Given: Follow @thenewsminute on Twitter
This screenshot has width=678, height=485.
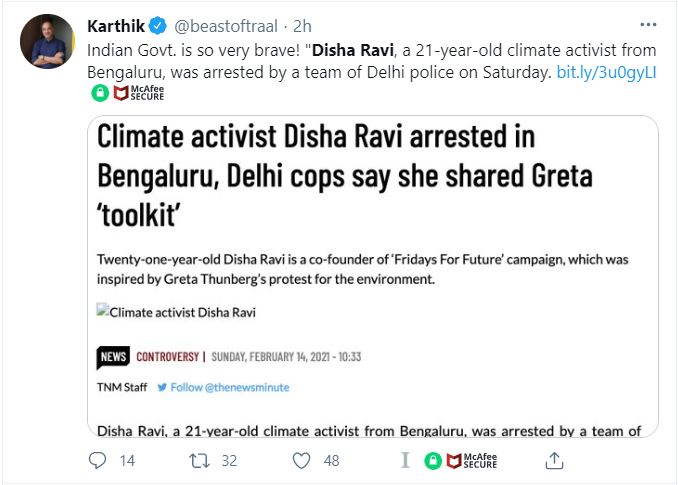Looking at the screenshot, I should click(x=222, y=386).
